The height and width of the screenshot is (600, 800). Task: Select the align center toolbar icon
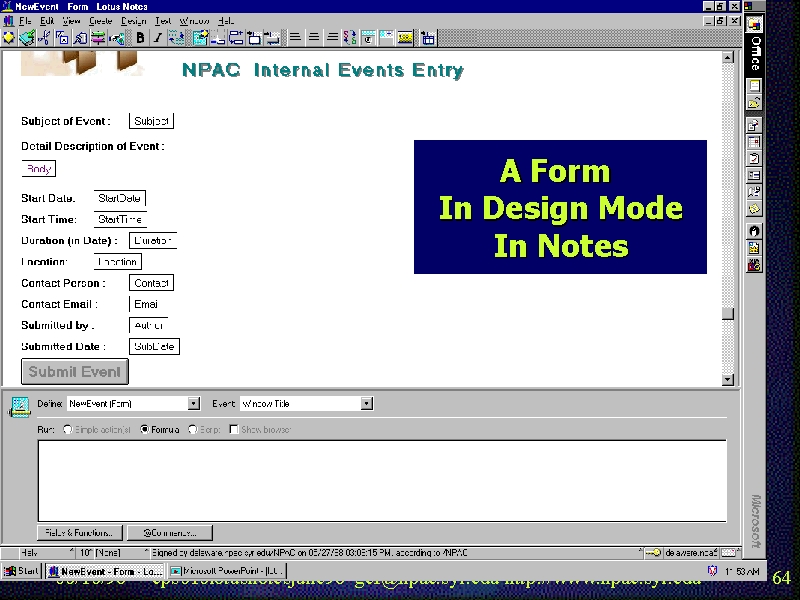coord(314,37)
